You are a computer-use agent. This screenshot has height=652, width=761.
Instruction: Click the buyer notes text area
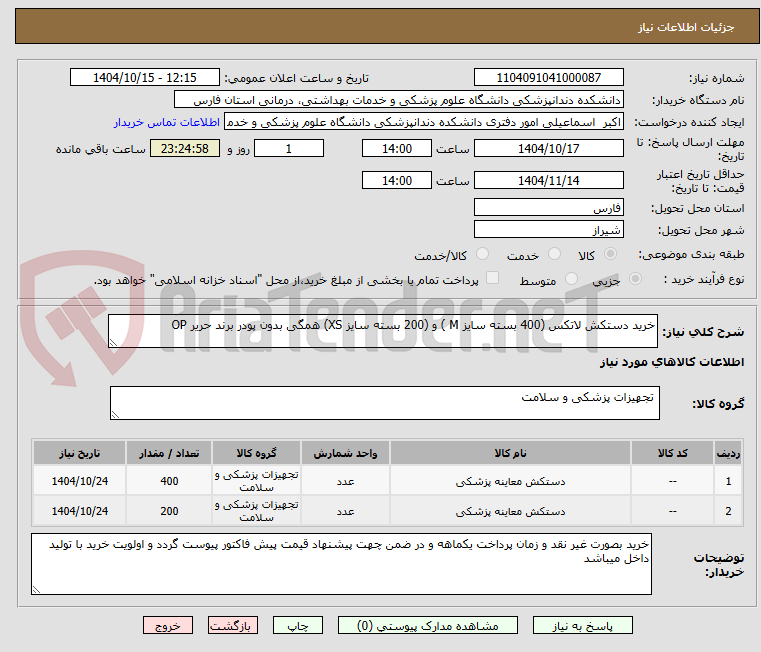pyautogui.click(x=341, y=564)
